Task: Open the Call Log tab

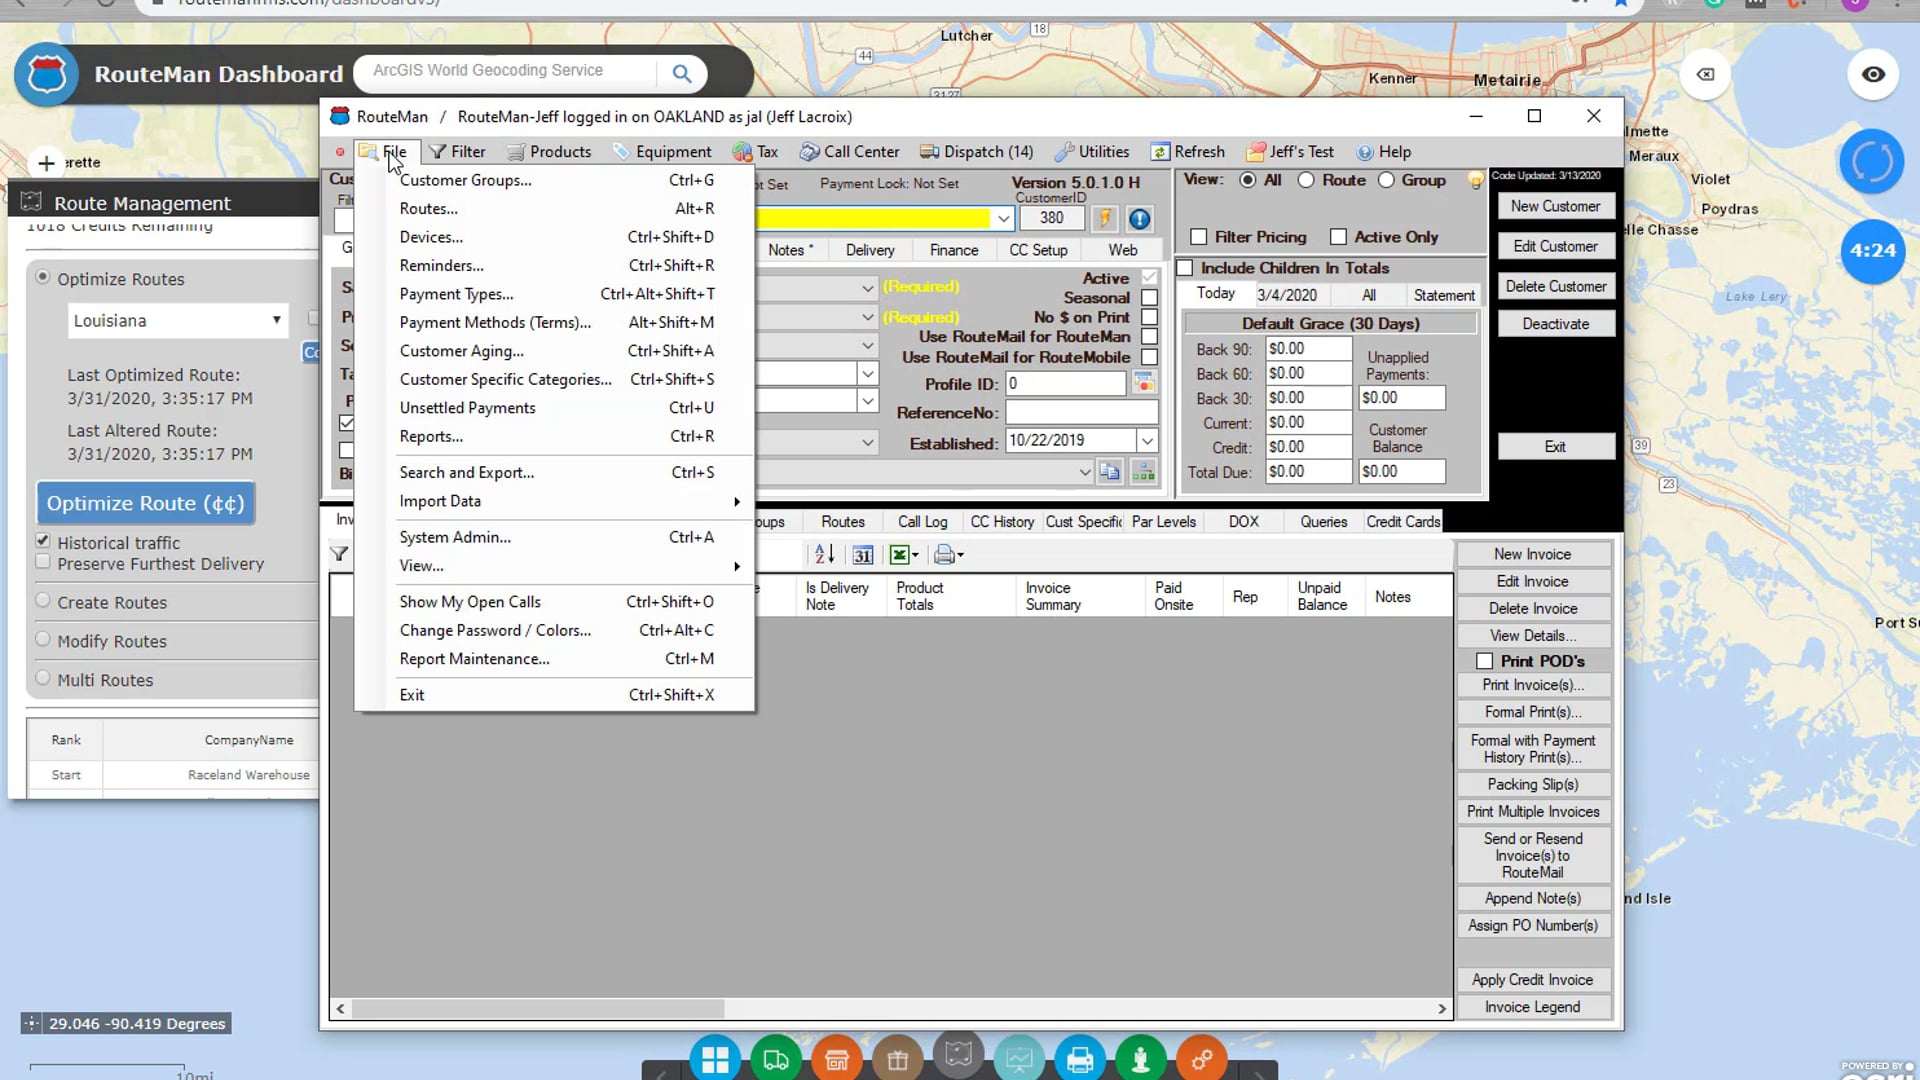Action: [x=922, y=522]
